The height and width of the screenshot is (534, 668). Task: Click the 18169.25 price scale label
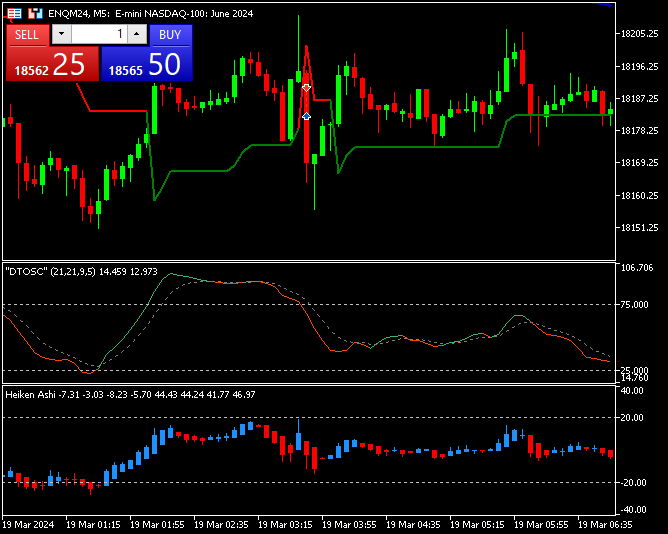click(x=639, y=162)
